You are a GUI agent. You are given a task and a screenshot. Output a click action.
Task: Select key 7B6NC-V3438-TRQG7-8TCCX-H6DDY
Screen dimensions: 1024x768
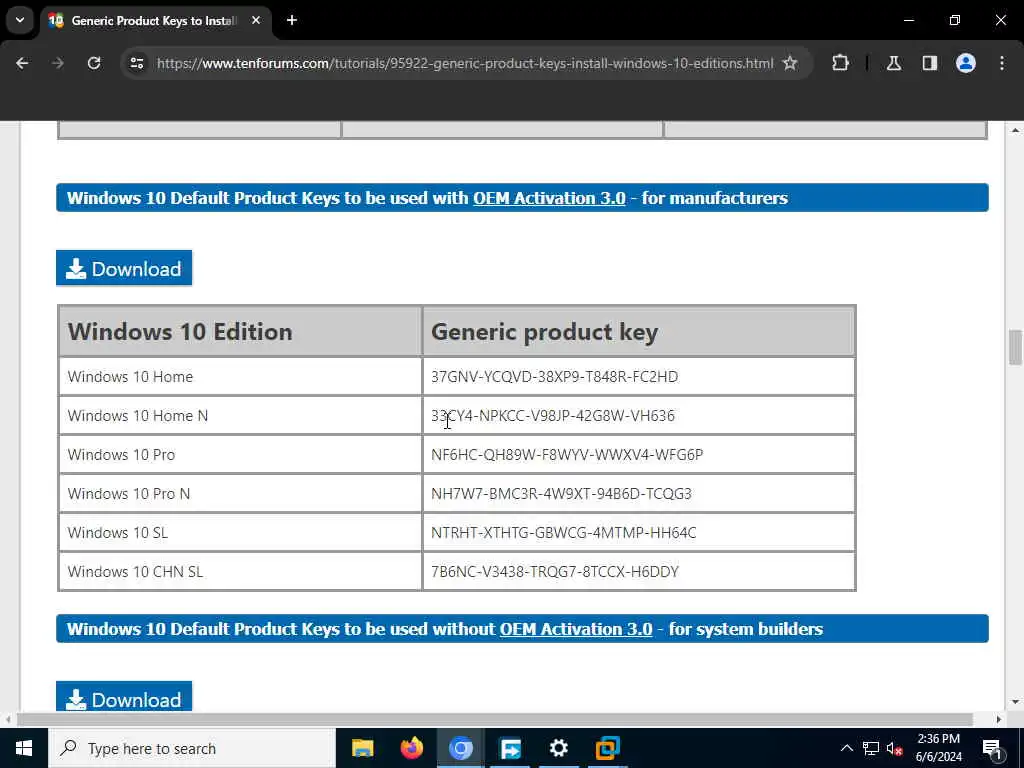554,571
